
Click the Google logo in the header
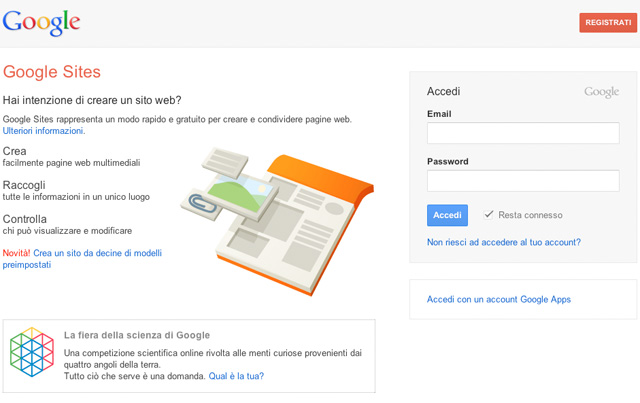coord(42,23)
